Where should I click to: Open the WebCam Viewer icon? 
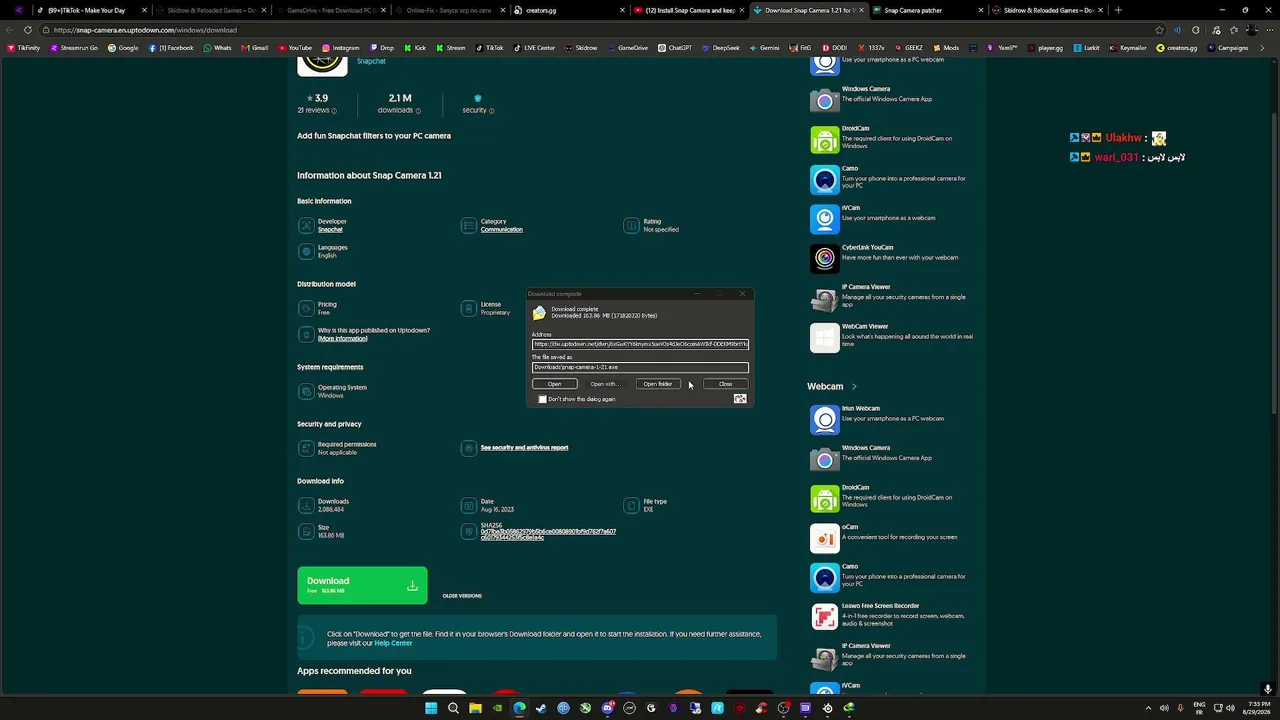[x=824, y=338]
